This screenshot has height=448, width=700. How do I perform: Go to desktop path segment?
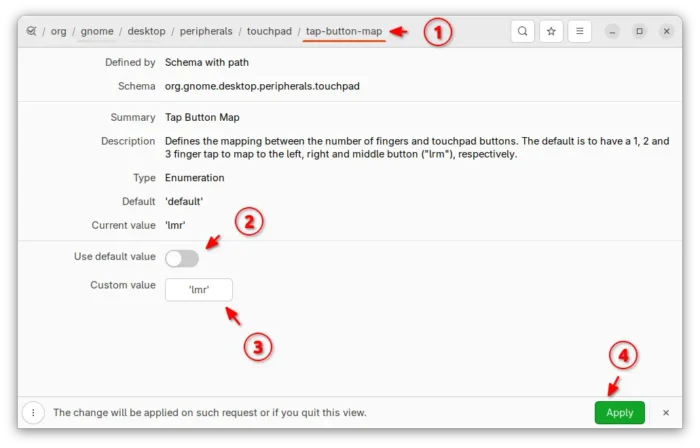[x=146, y=31]
